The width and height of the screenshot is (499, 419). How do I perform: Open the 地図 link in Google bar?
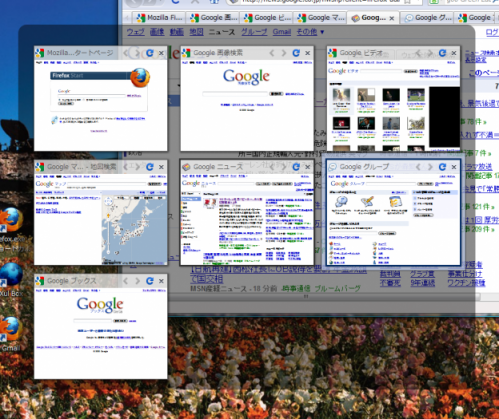coord(196,32)
